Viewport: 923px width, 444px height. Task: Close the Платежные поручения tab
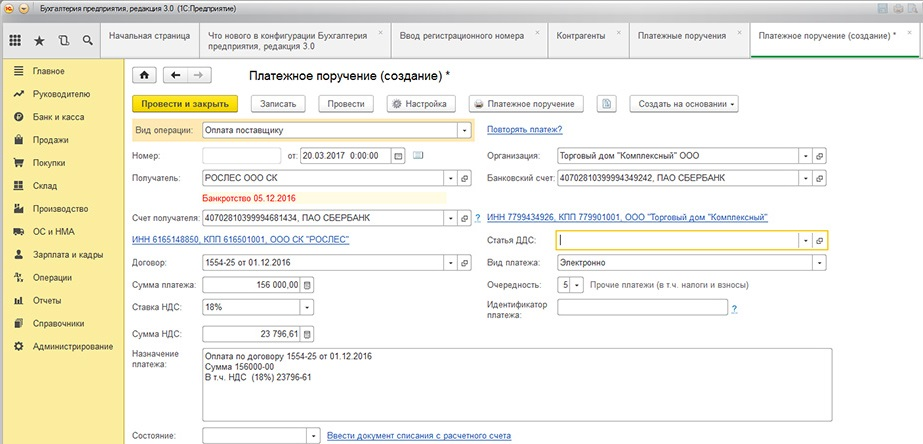tap(740, 32)
